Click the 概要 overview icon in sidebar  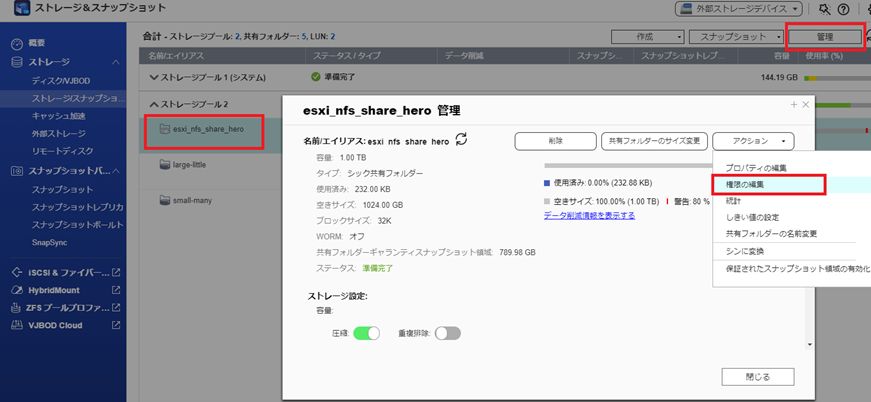(x=15, y=43)
